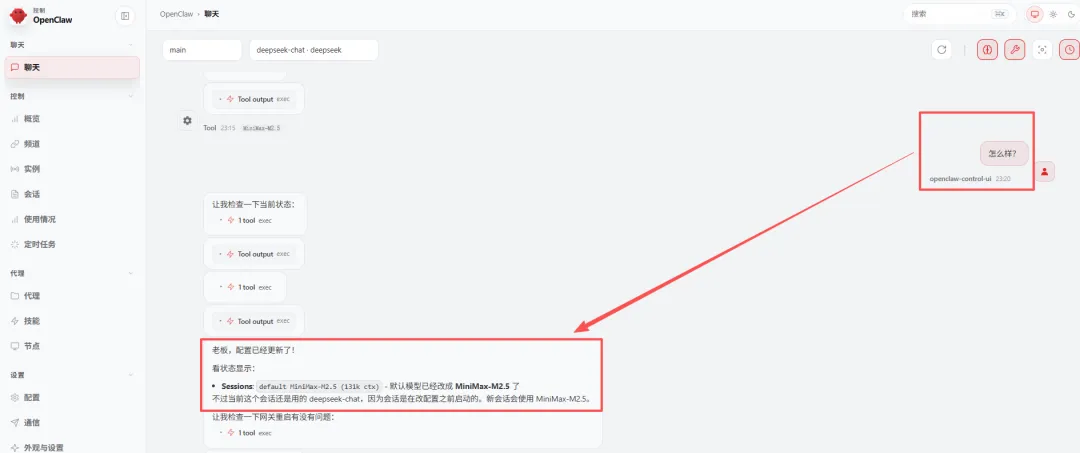Collapse the 聊天 sidebar section chevron
The height and width of the screenshot is (453, 1080).
[x=131, y=45]
